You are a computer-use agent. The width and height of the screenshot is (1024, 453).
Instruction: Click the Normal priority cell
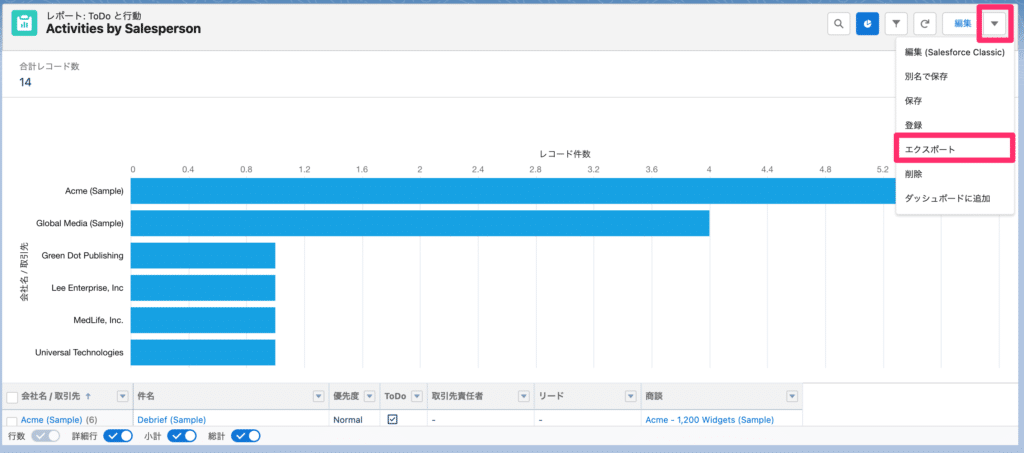[347, 420]
